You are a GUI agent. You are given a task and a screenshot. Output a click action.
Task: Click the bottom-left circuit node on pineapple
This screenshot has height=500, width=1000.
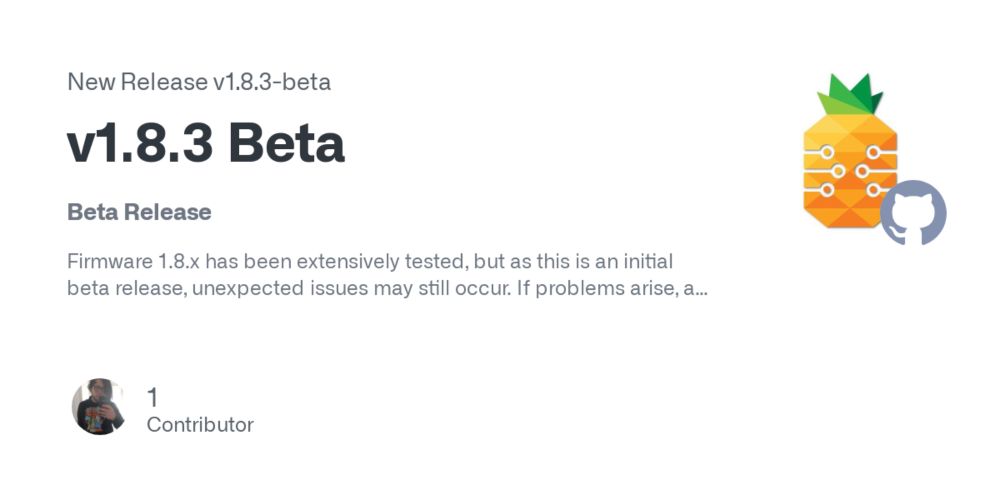click(x=827, y=190)
